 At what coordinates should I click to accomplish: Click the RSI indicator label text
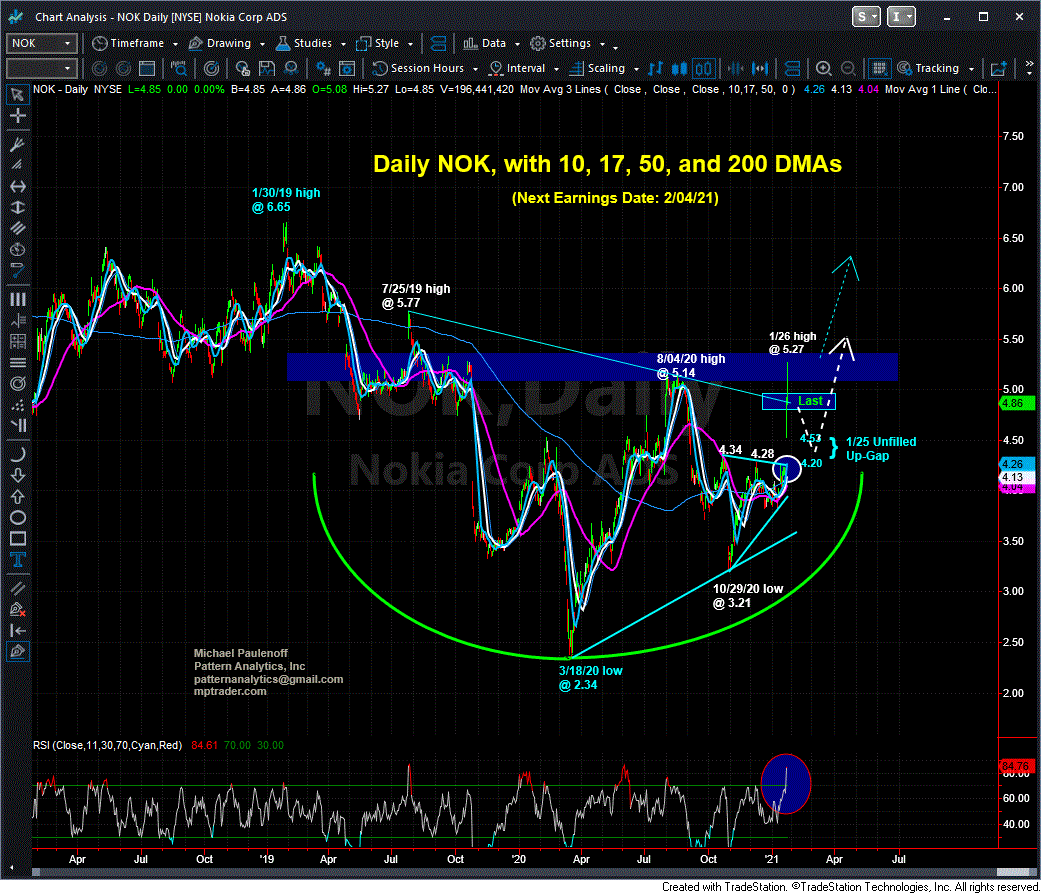click(108, 745)
